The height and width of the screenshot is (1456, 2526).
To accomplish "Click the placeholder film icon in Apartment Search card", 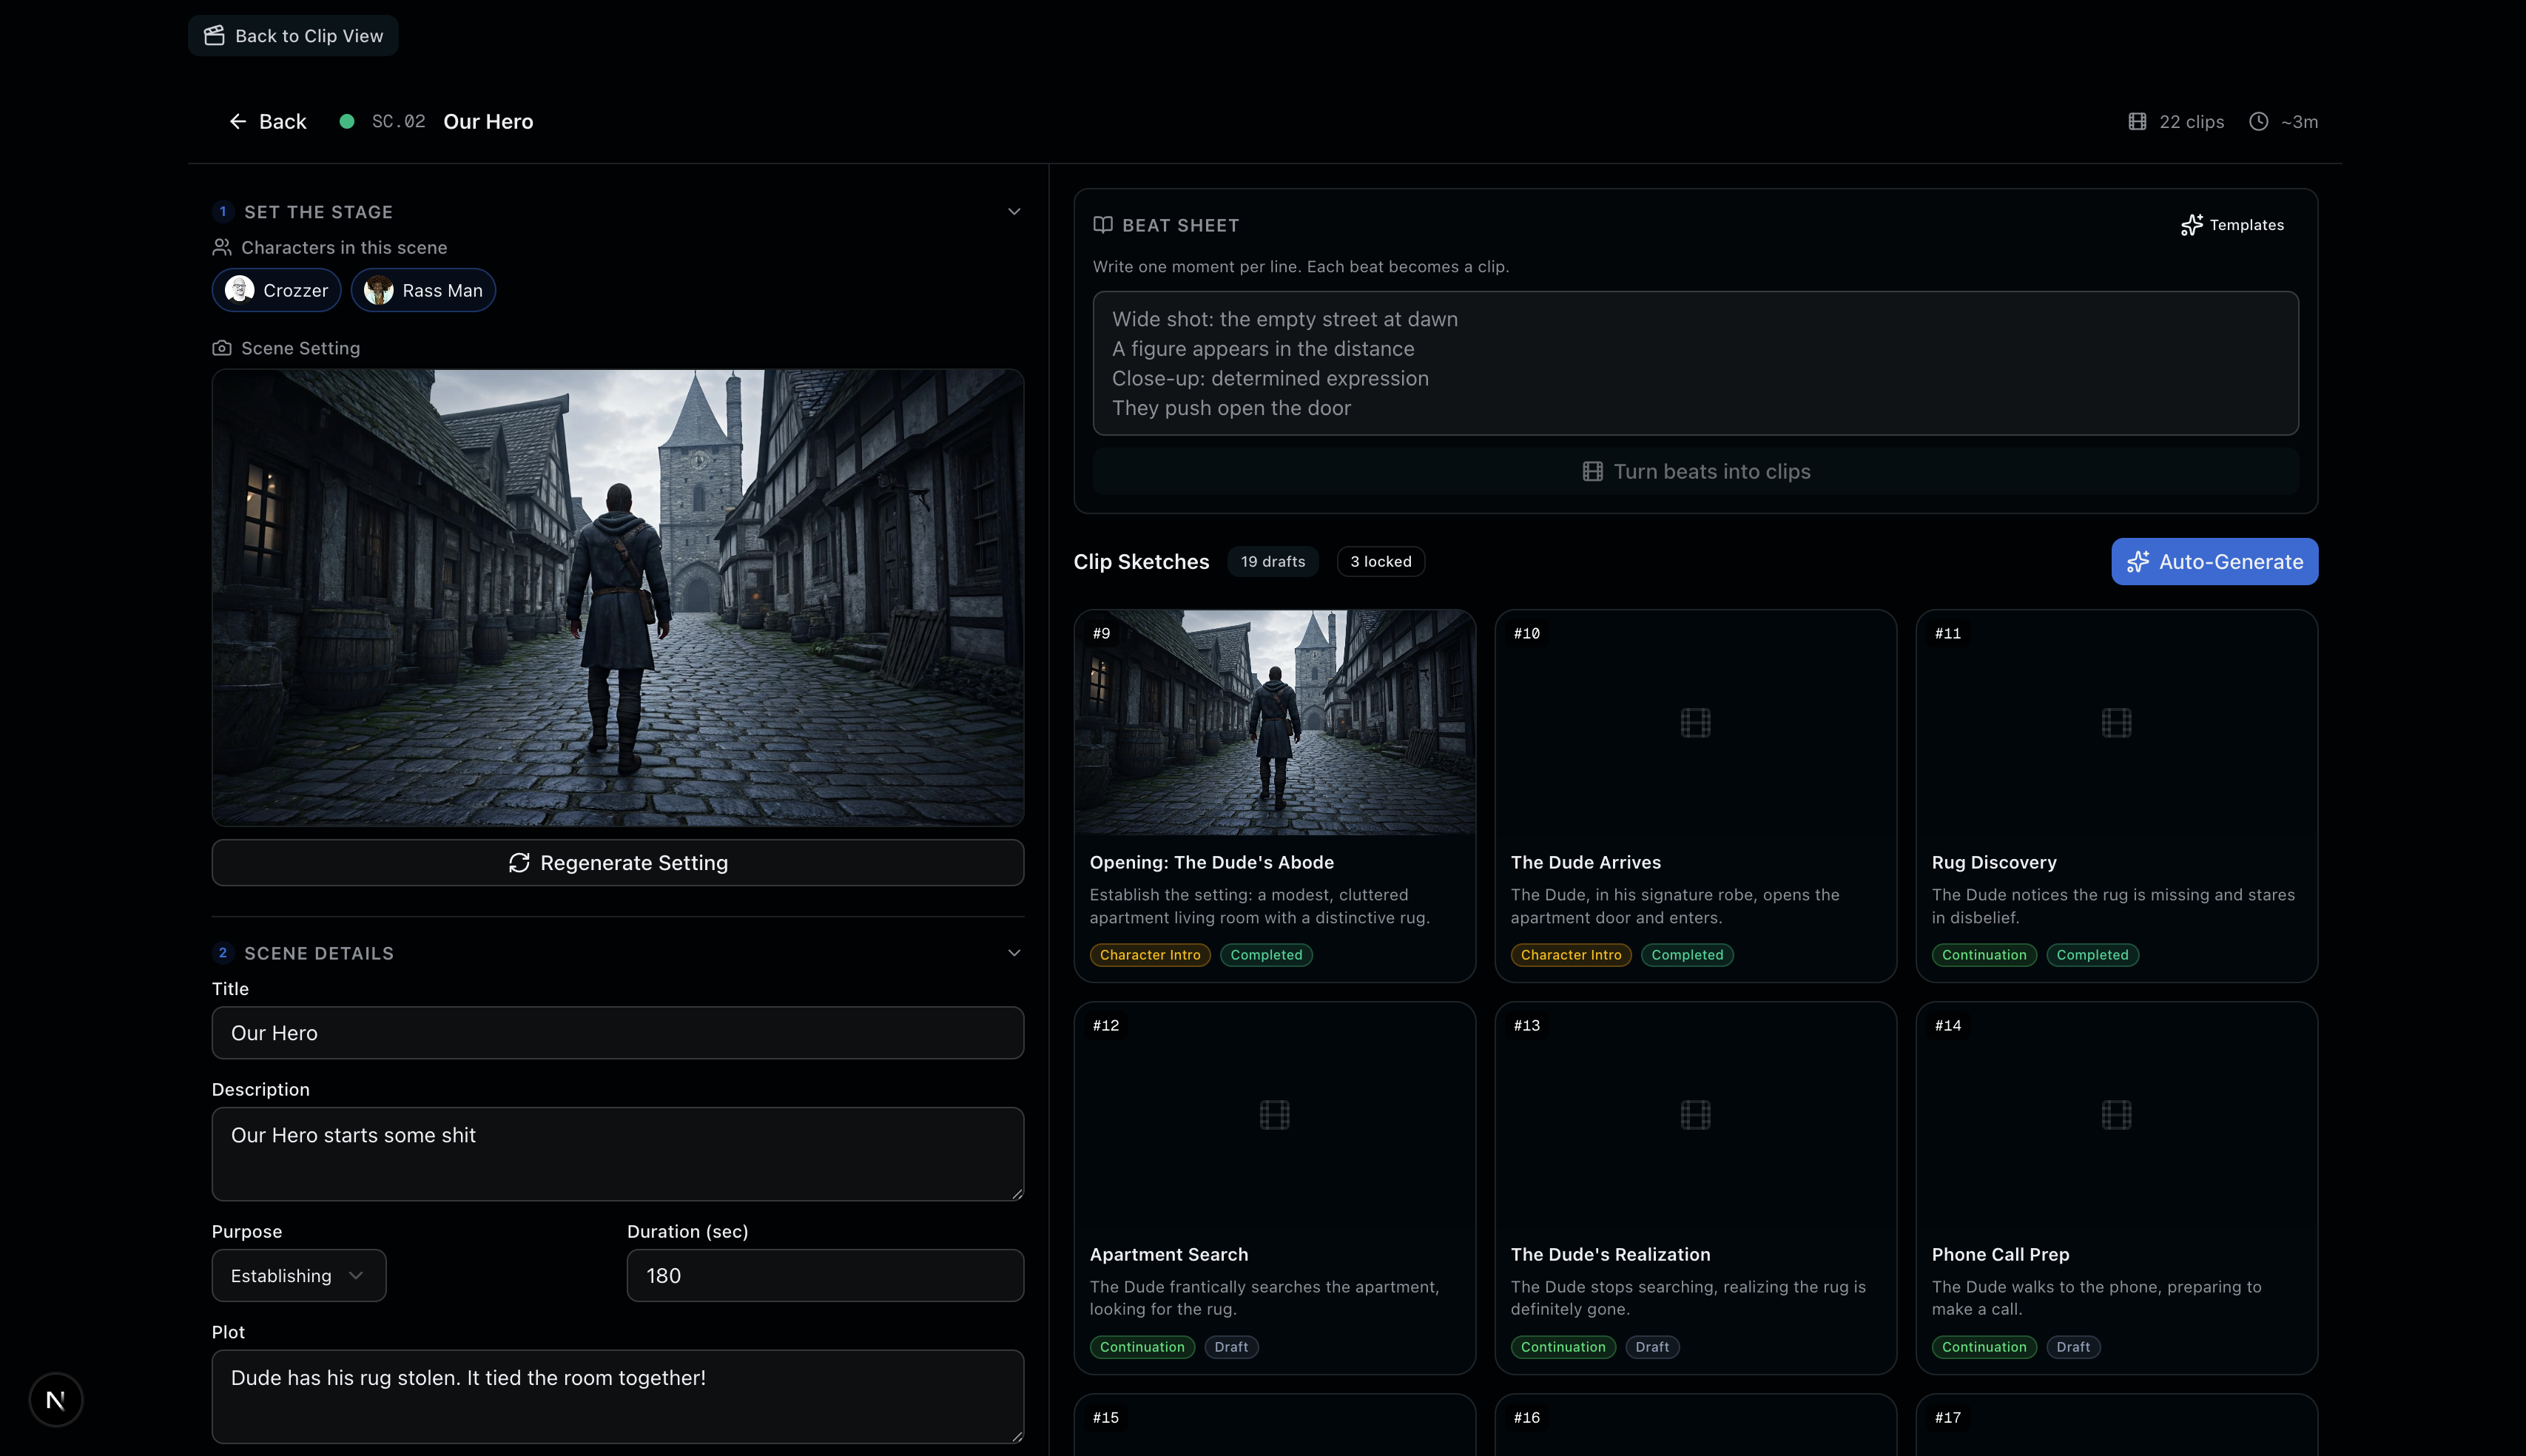I will 1275,1114.
